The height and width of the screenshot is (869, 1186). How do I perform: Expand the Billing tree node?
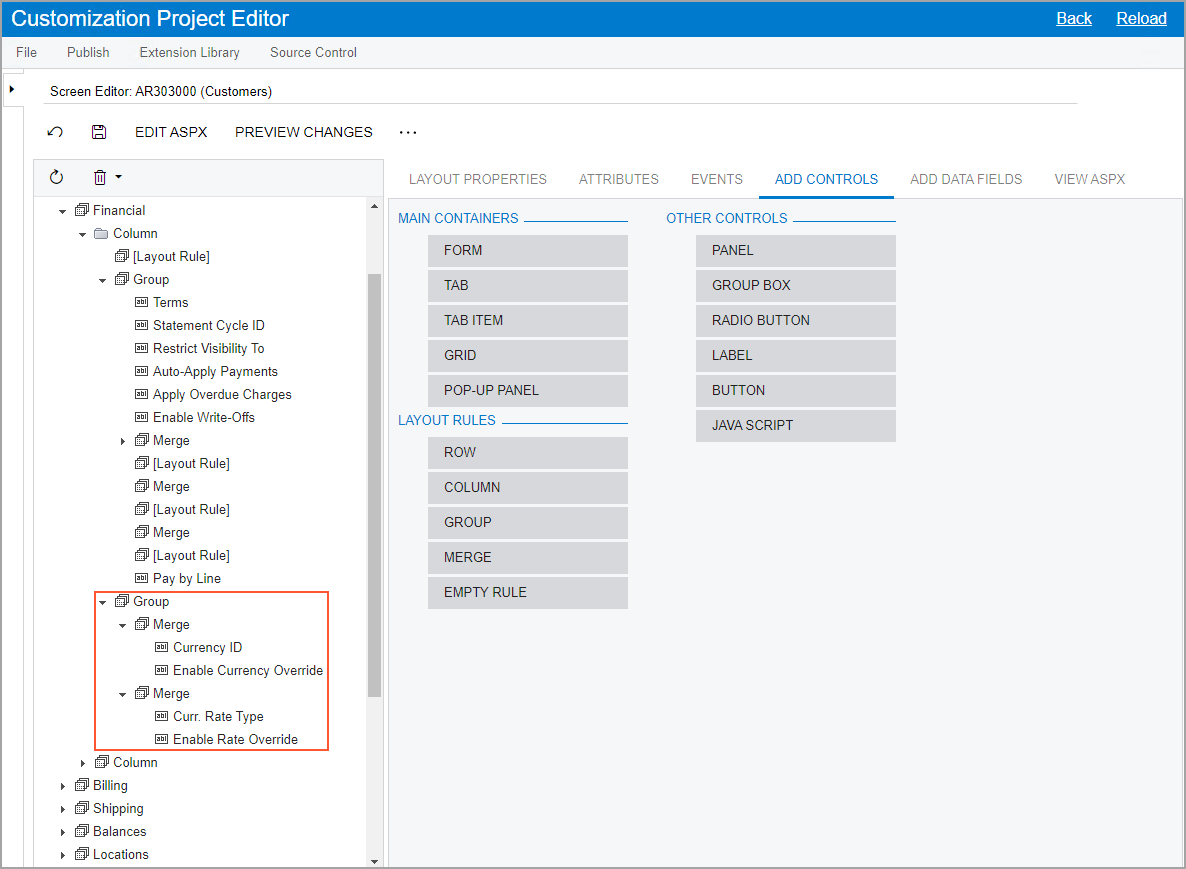pos(63,786)
